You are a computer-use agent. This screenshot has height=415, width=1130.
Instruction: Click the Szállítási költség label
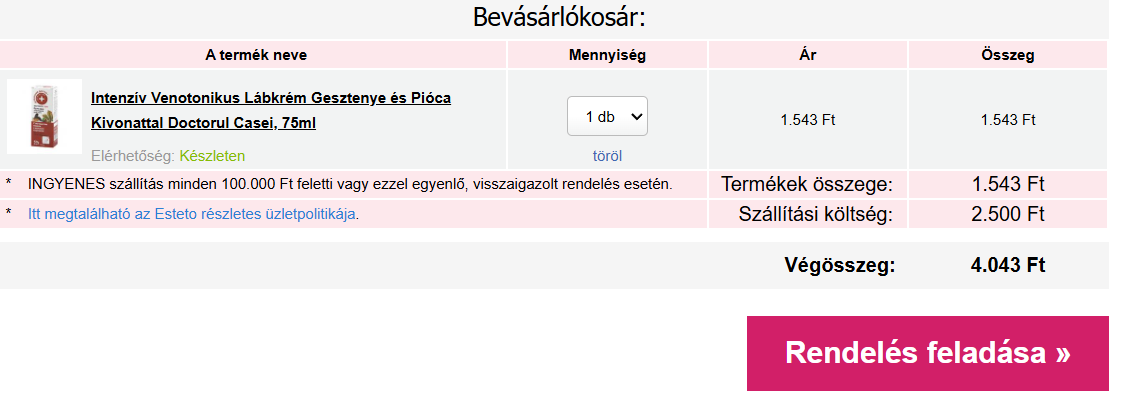click(x=815, y=213)
